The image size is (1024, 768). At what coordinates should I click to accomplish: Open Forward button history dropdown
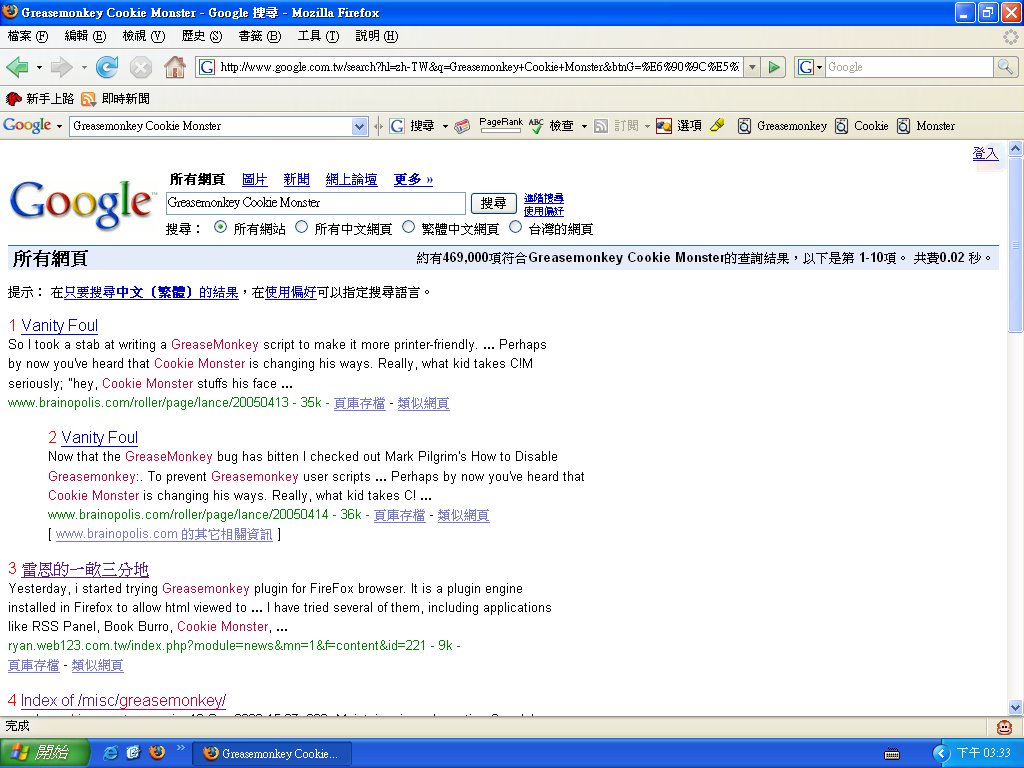[84, 67]
